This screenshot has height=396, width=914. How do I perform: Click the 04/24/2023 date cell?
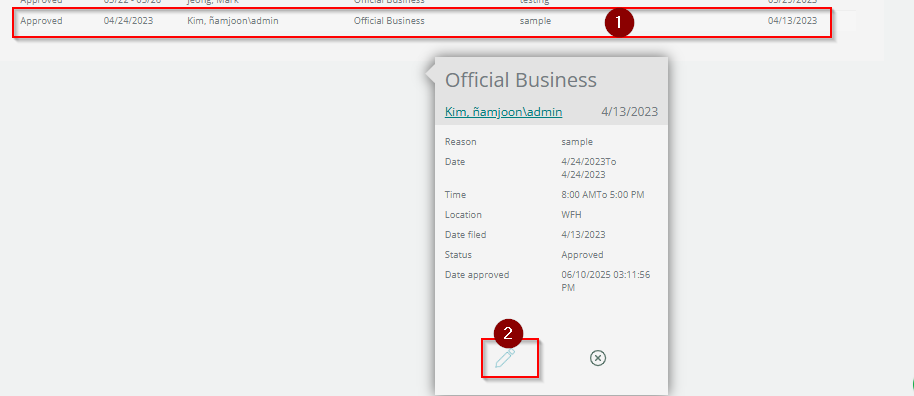128,21
